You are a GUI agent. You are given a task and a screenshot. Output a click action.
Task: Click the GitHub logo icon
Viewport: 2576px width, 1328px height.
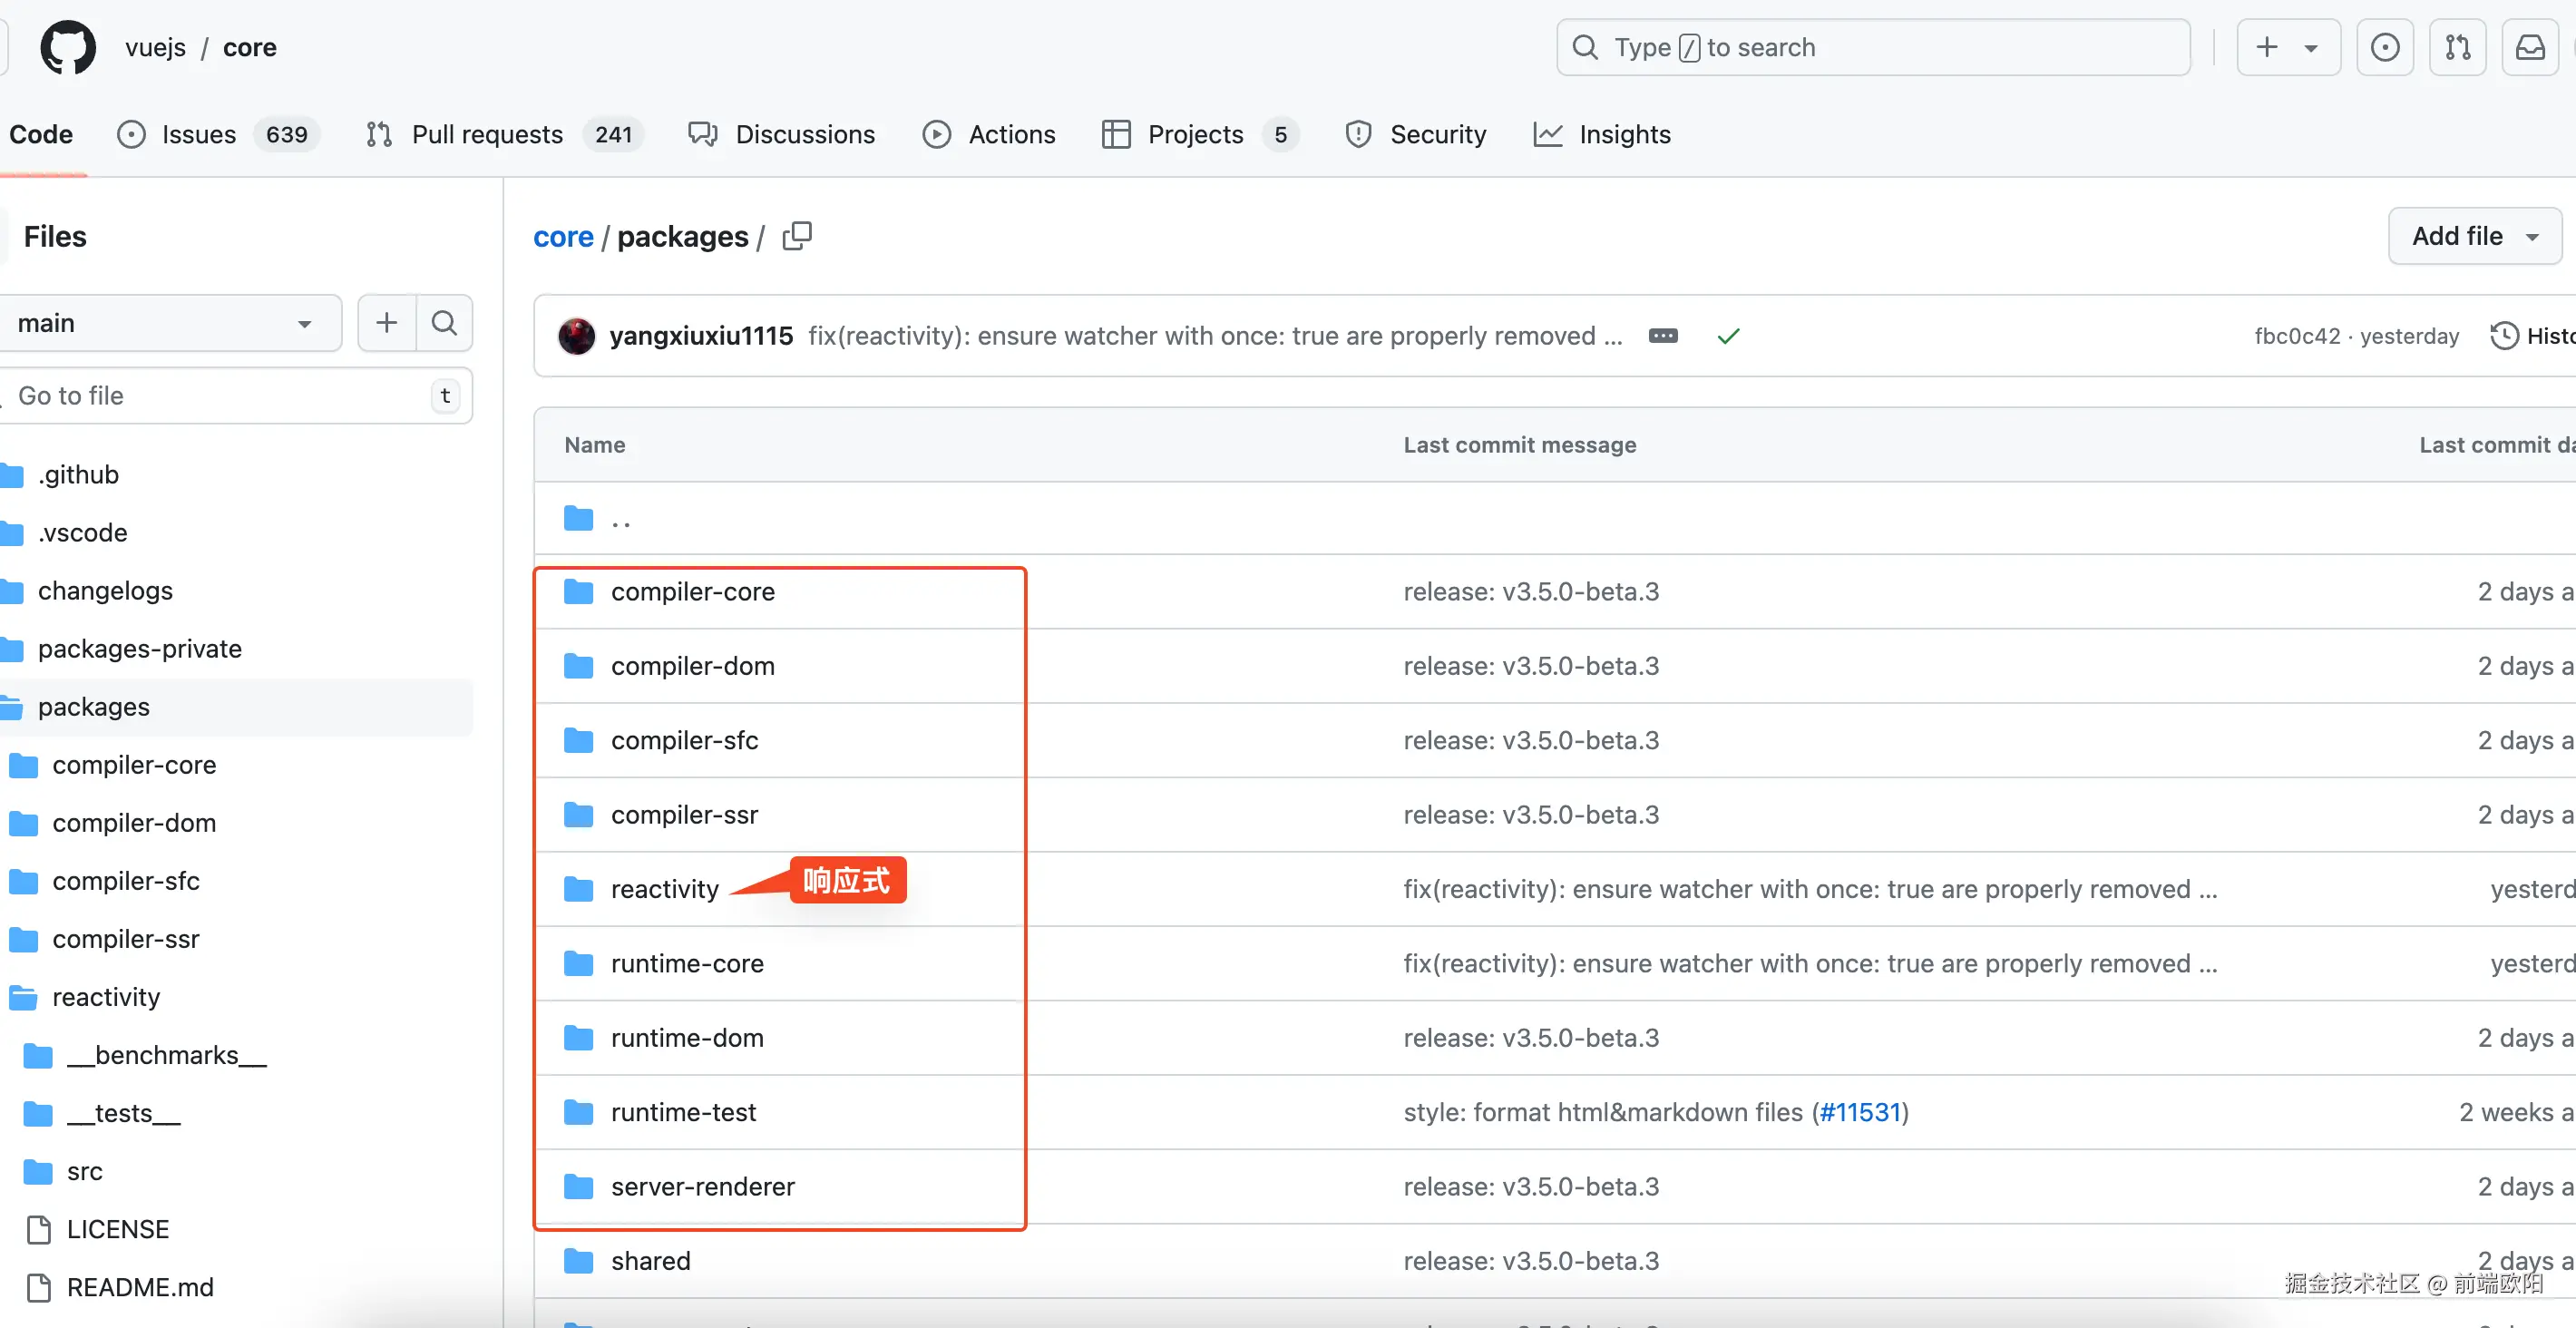coord(68,47)
